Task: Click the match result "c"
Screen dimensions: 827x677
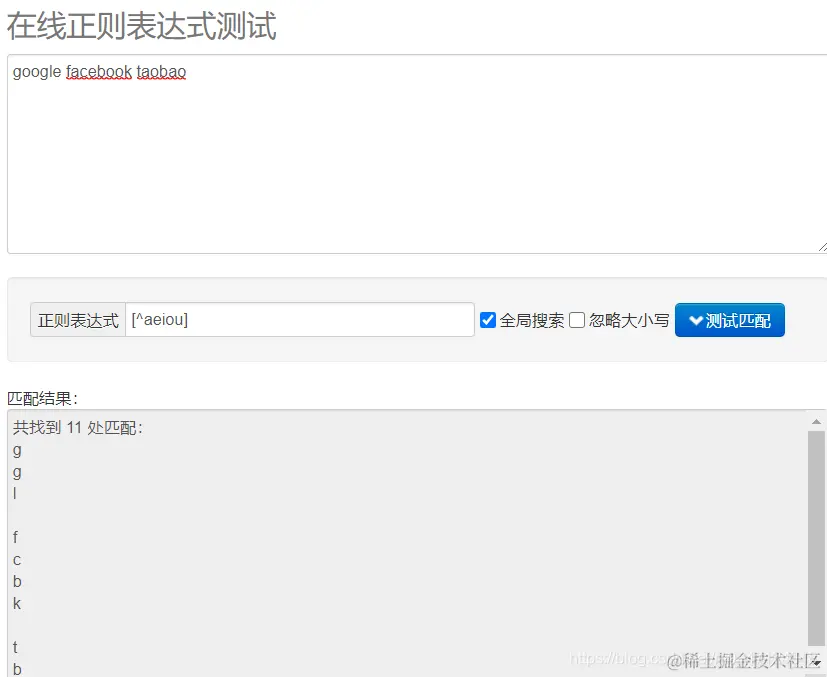Action: point(17,560)
